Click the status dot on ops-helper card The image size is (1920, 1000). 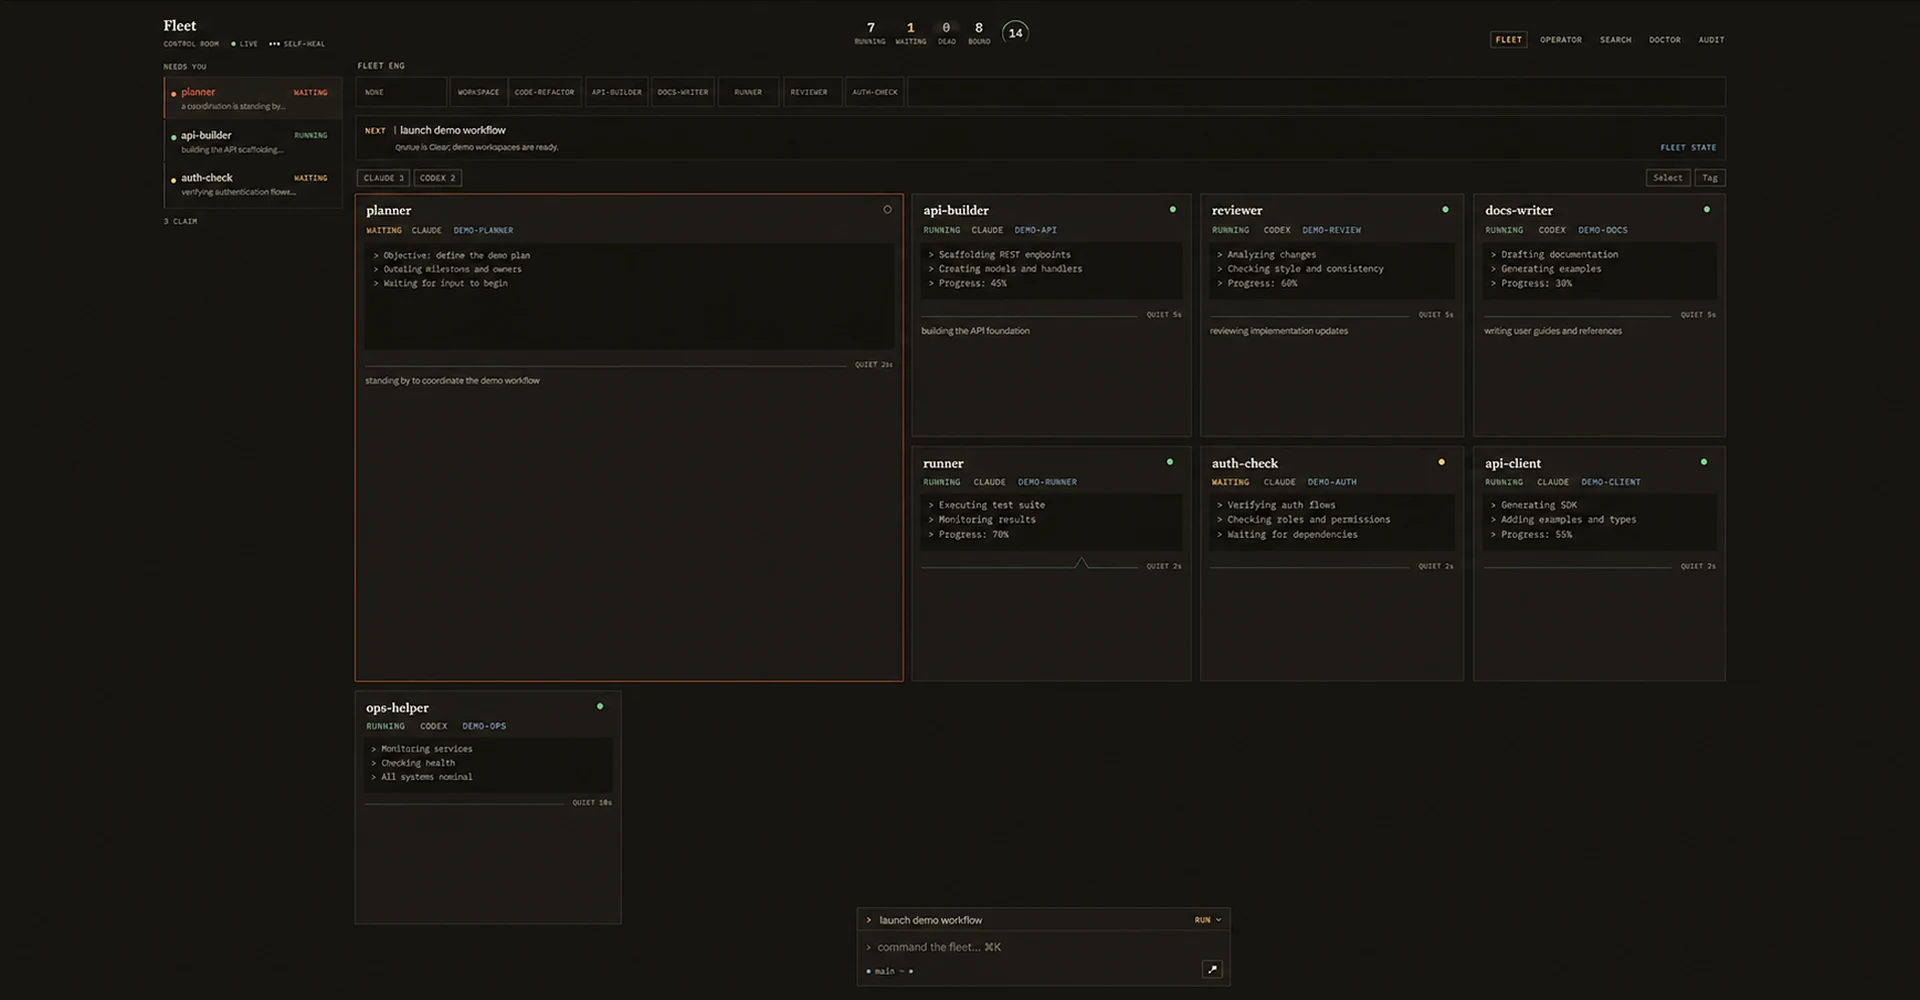(600, 706)
